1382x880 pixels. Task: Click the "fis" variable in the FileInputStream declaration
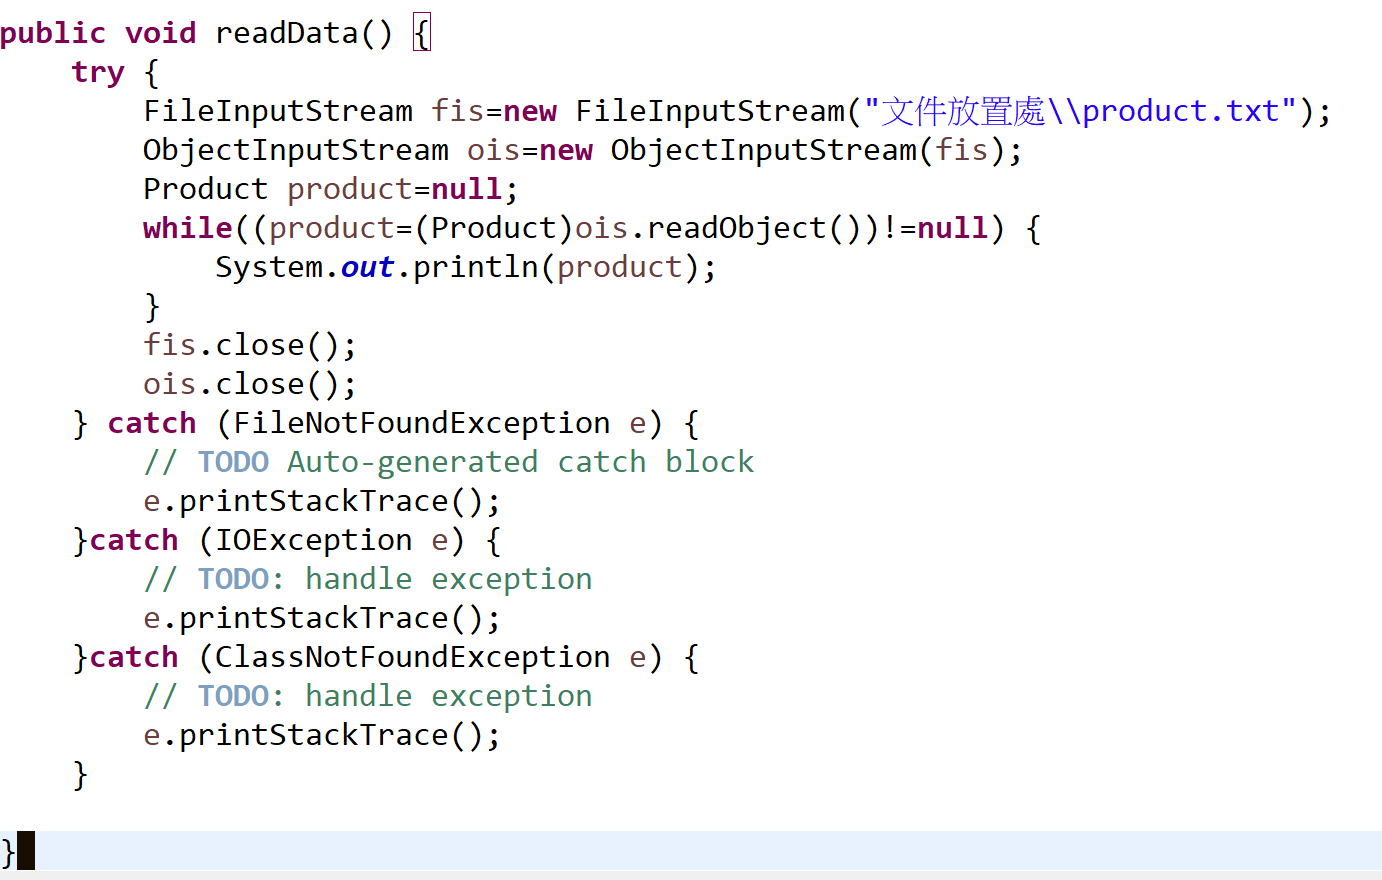[x=458, y=111]
